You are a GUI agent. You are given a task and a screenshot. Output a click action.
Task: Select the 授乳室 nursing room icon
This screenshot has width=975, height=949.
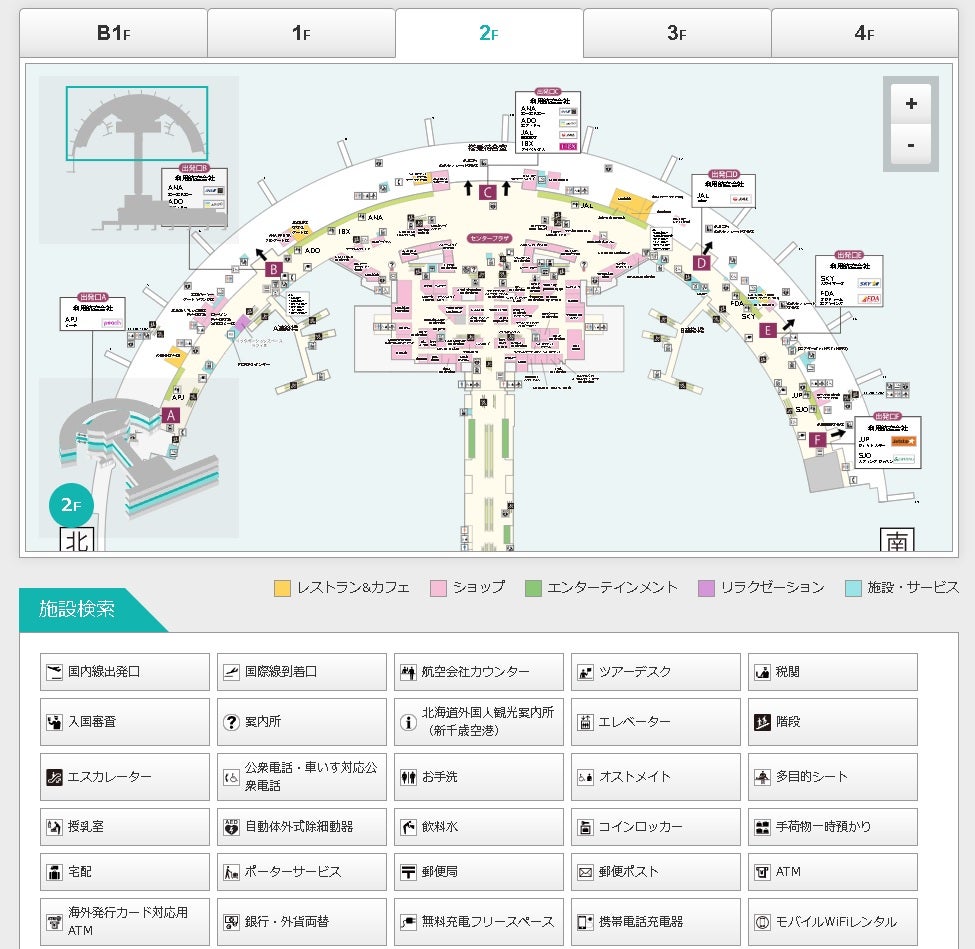pyautogui.click(x=123, y=826)
